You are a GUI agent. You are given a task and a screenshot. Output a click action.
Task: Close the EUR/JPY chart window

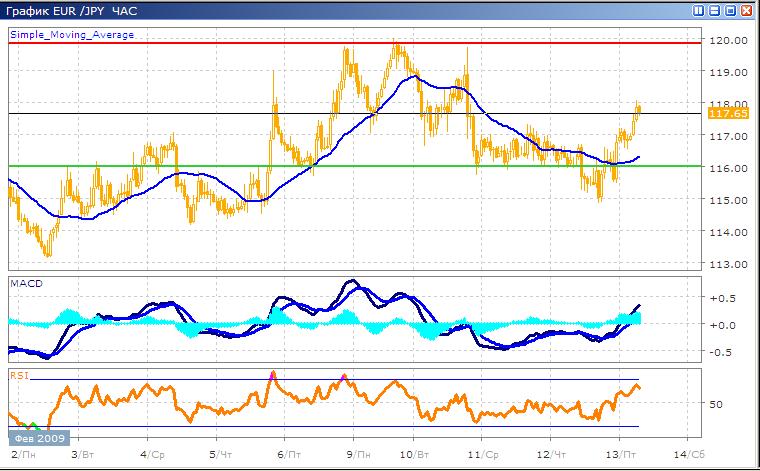(x=745, y=11)
